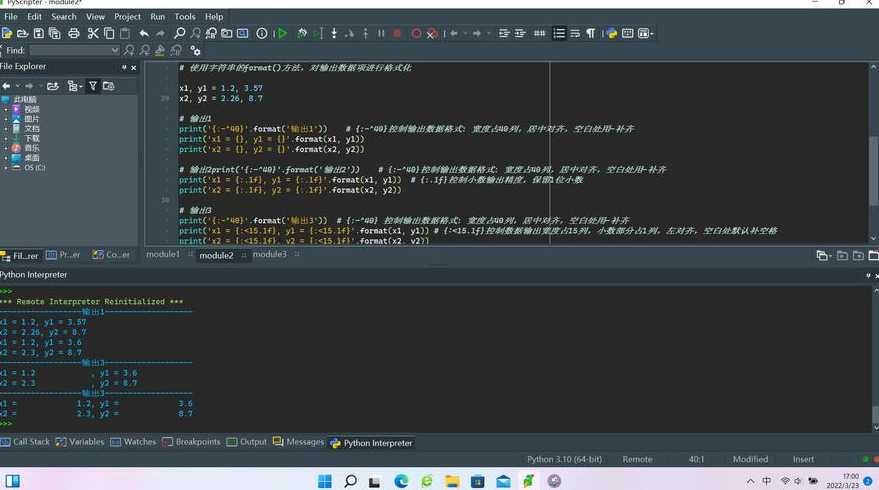Toggle line numbers display icon
879x490 pixels.
tap(559, 34)
